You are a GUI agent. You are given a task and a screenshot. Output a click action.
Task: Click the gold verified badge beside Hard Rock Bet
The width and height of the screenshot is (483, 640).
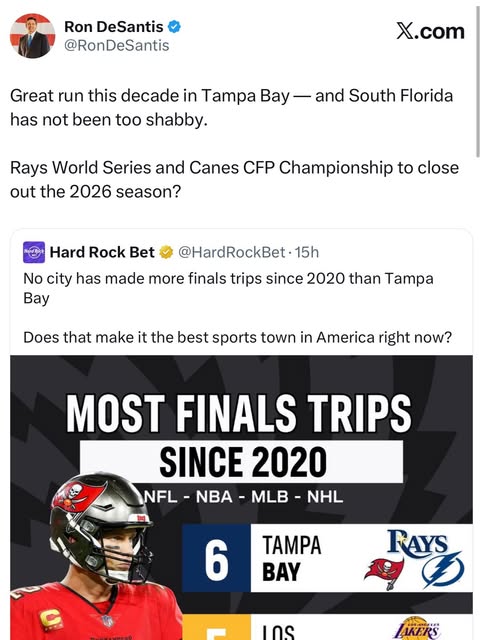click(166, 252)
